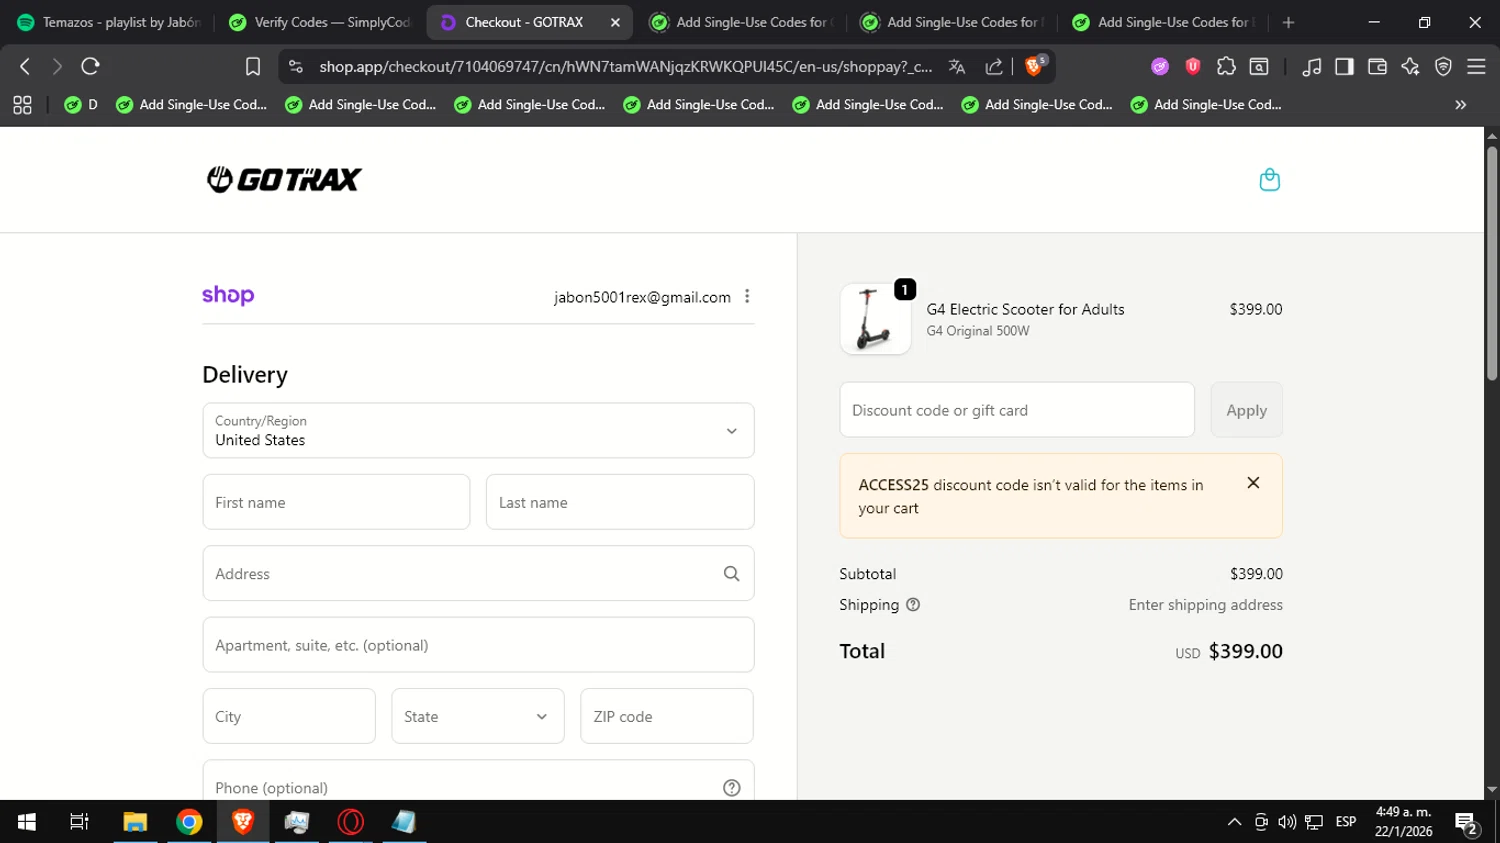Image resolution: width=1500 pixels, height=843 pixels.
Task: Bookmark this page
Action: (253, 66)
